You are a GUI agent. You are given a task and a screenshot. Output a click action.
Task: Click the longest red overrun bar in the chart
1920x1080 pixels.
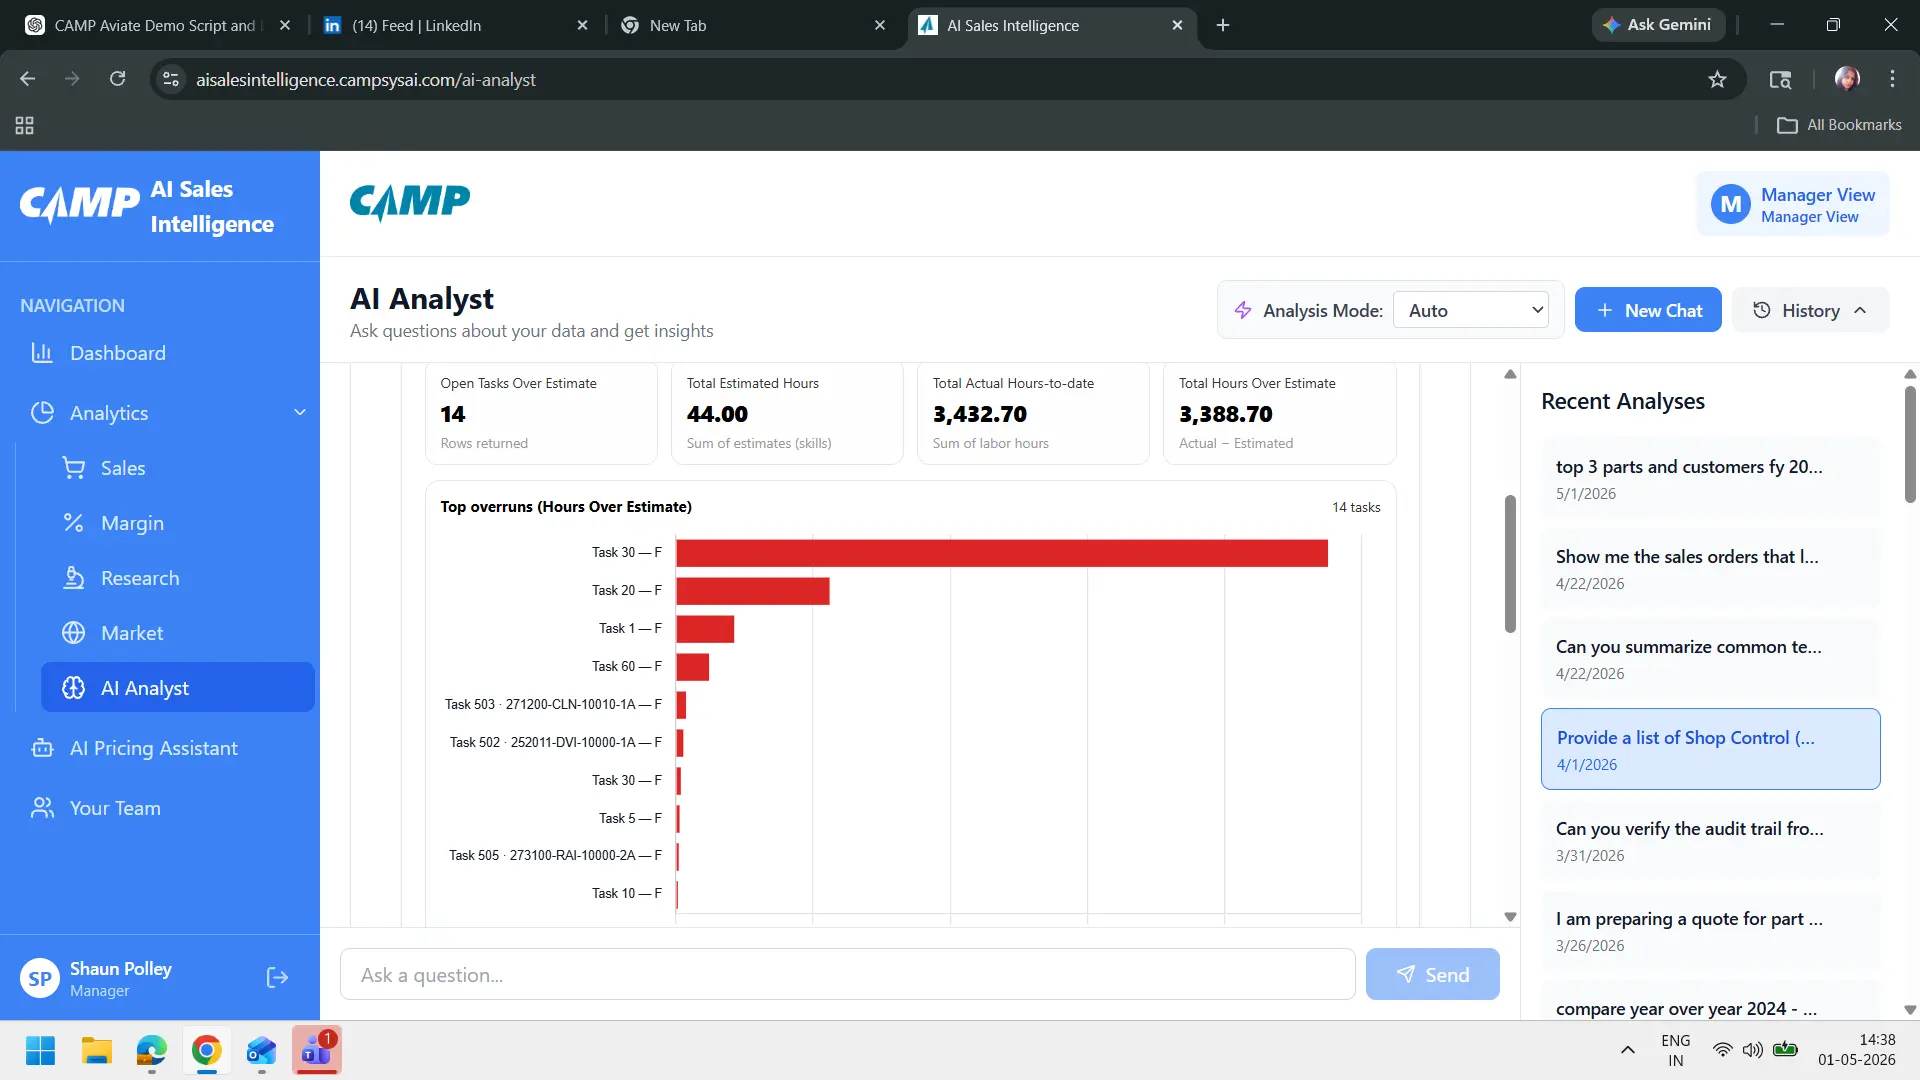point(1002,553)
